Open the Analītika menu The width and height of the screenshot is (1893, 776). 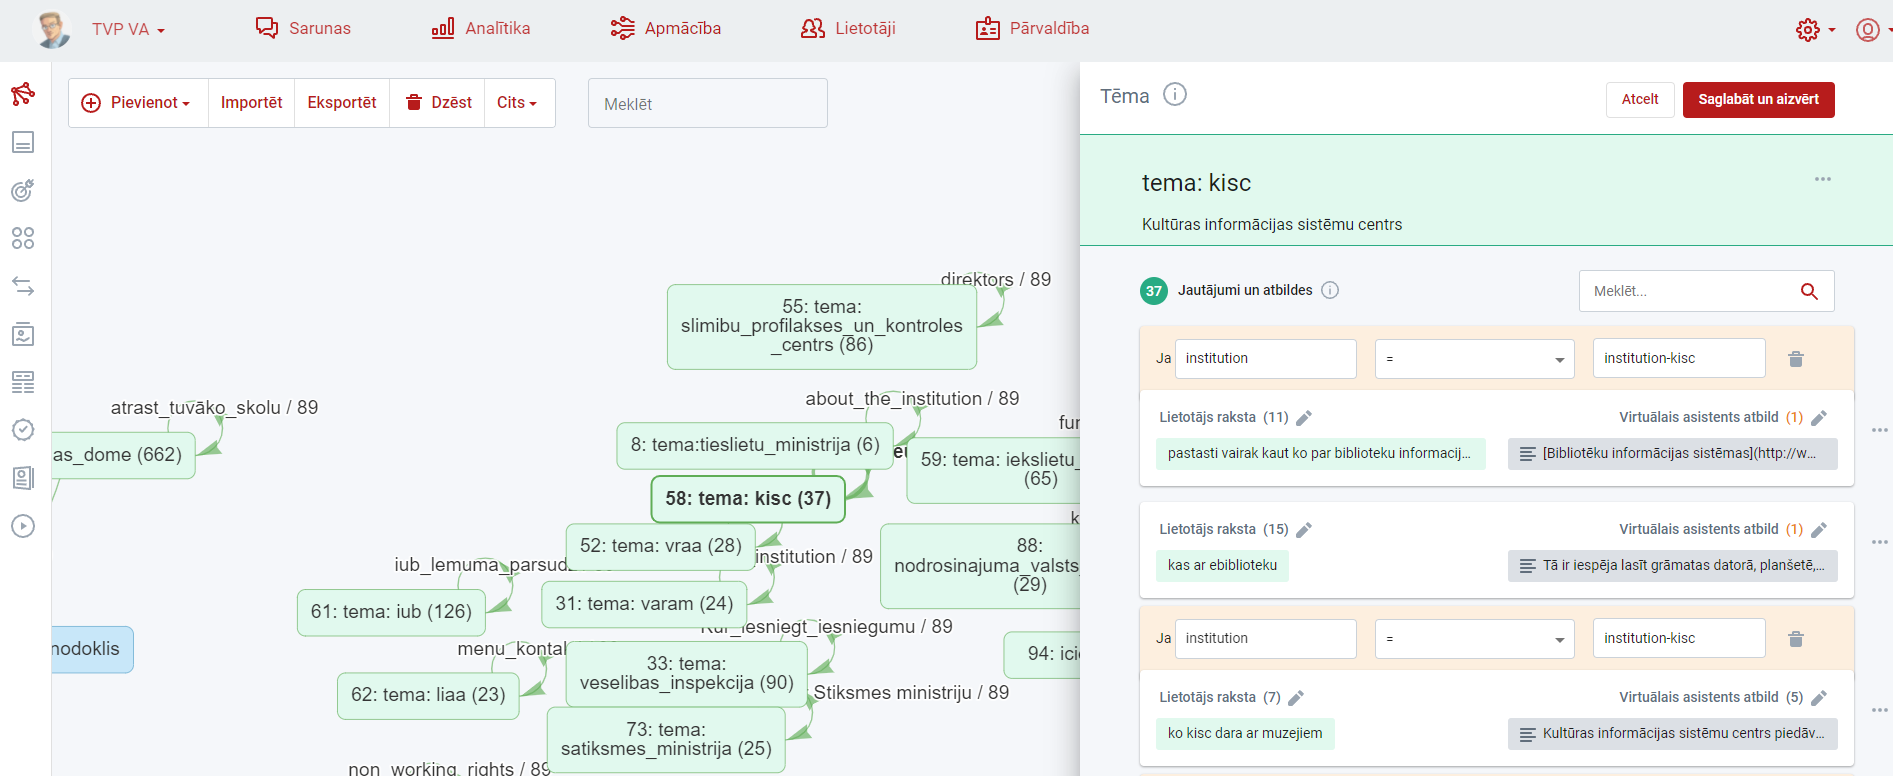(x=481, y=29)
